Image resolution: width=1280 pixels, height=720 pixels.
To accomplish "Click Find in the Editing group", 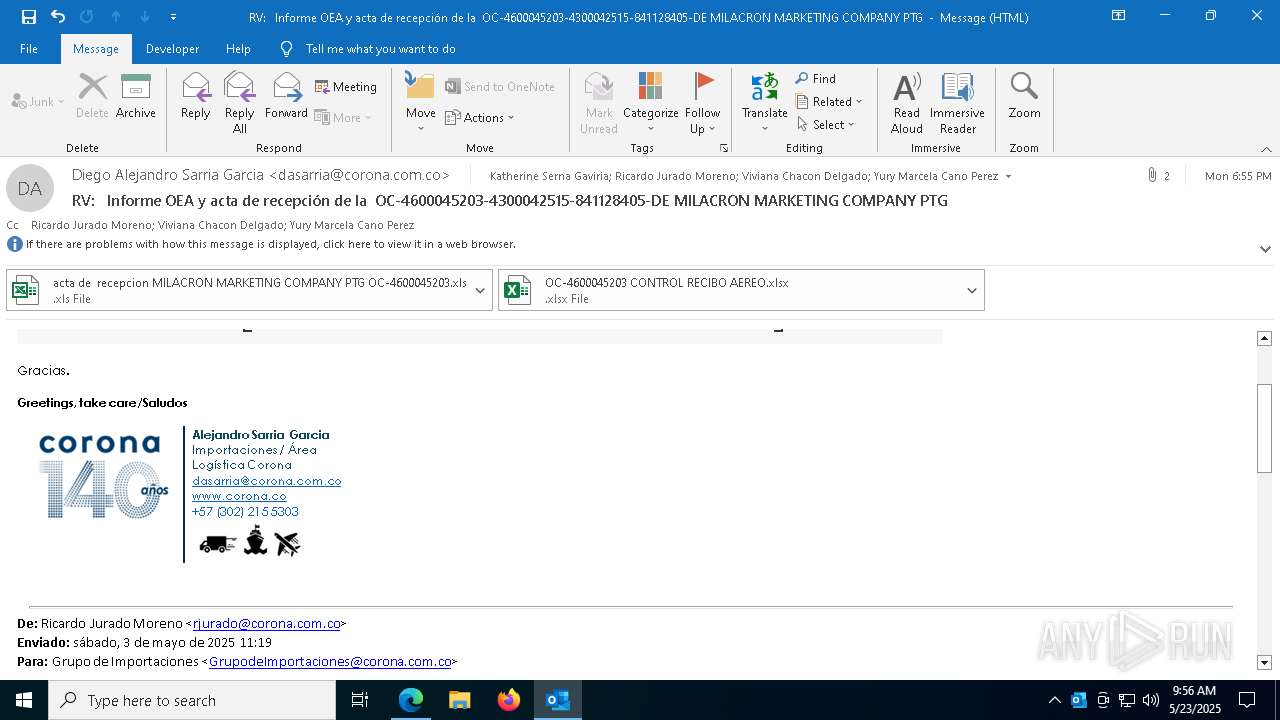I will coord(816,78).
